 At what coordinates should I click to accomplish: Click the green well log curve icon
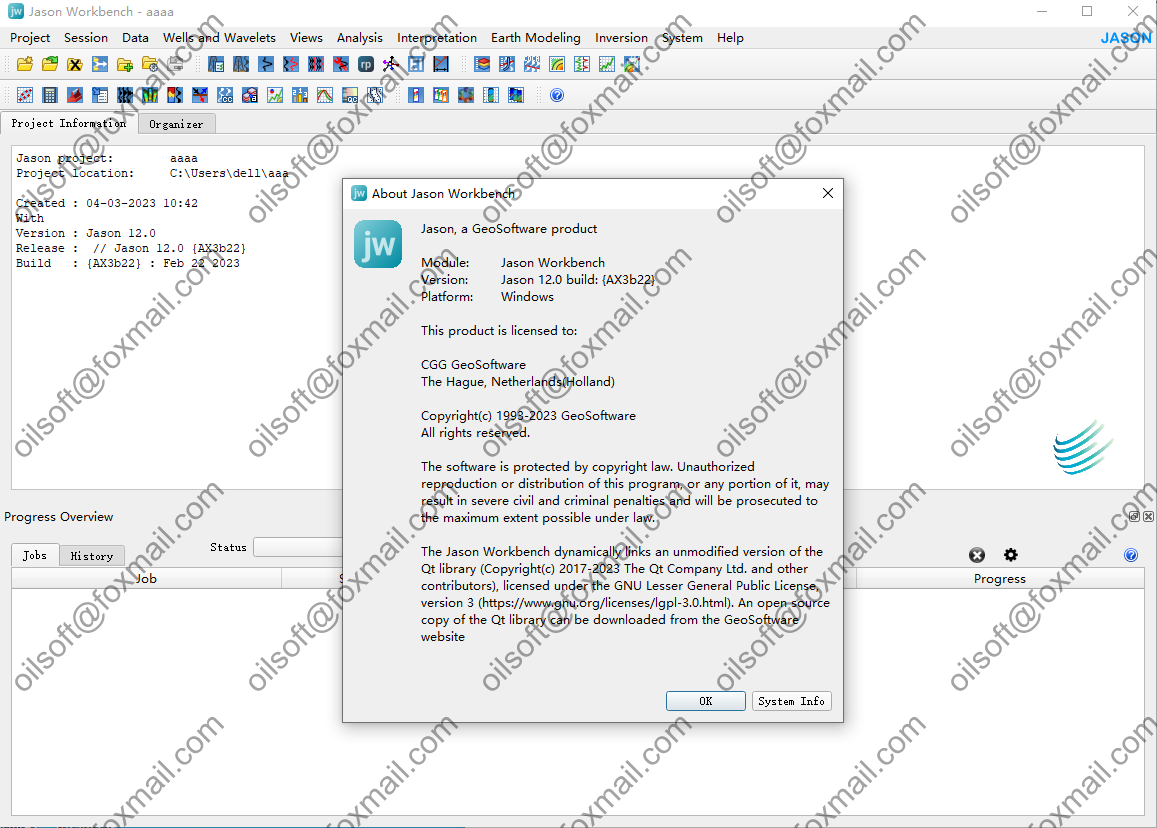(x=581, y=64)
